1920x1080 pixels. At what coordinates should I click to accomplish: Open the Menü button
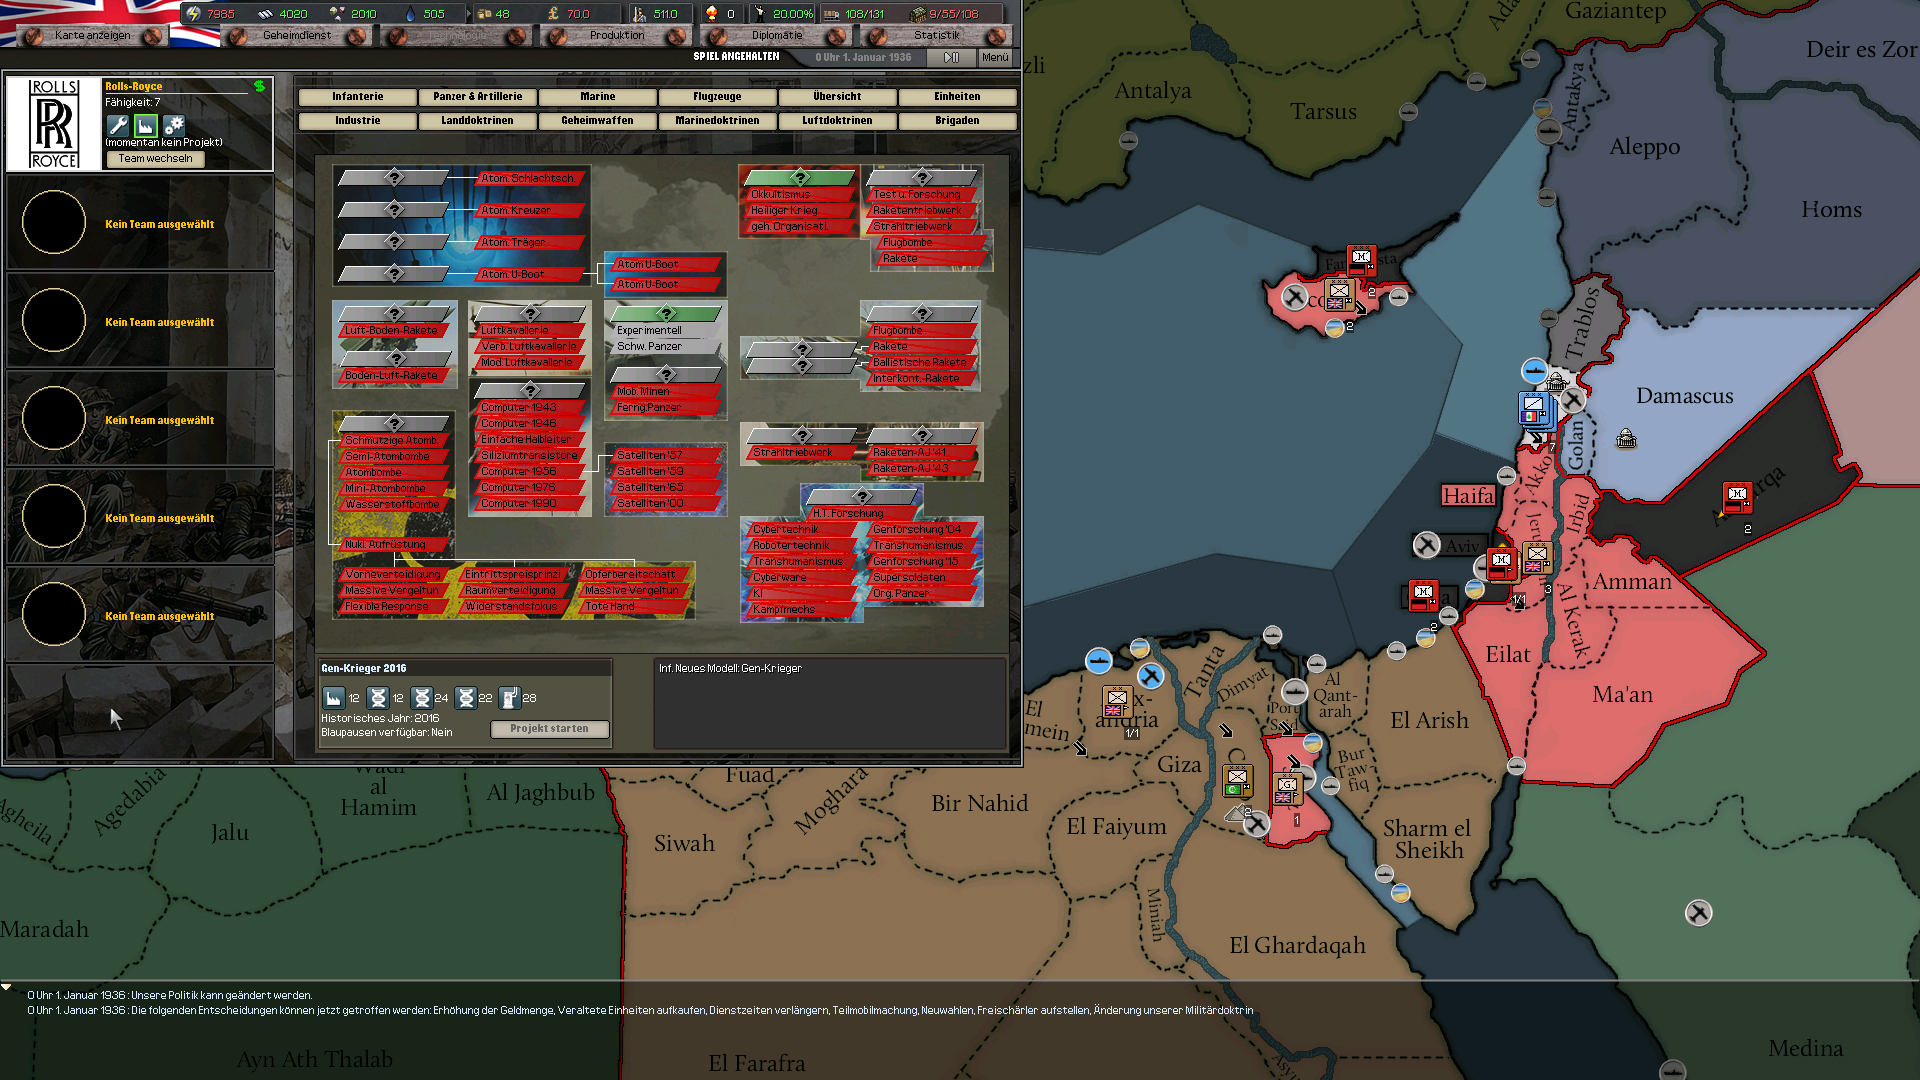[x=995, y=57]
